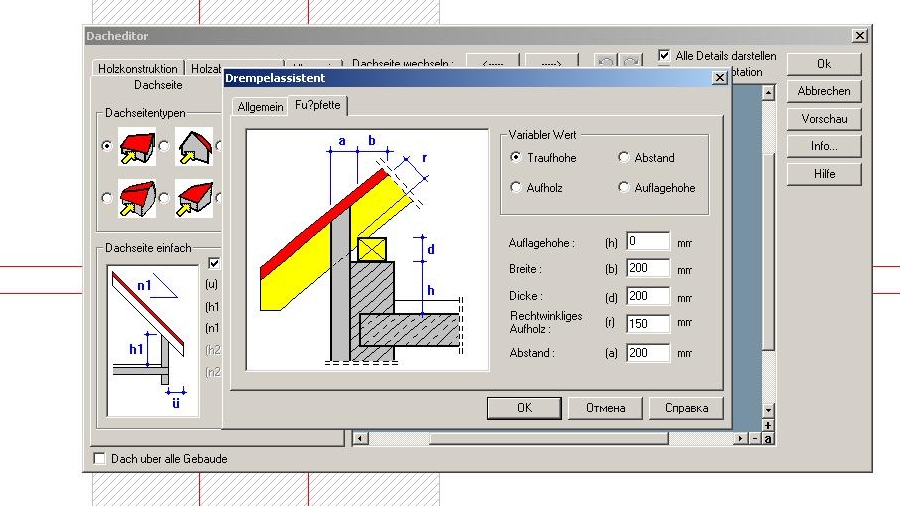Enable Dach uber alle Gebaude checkbox
The height and width of the screenshot is (506, 900).
(99, 459)
